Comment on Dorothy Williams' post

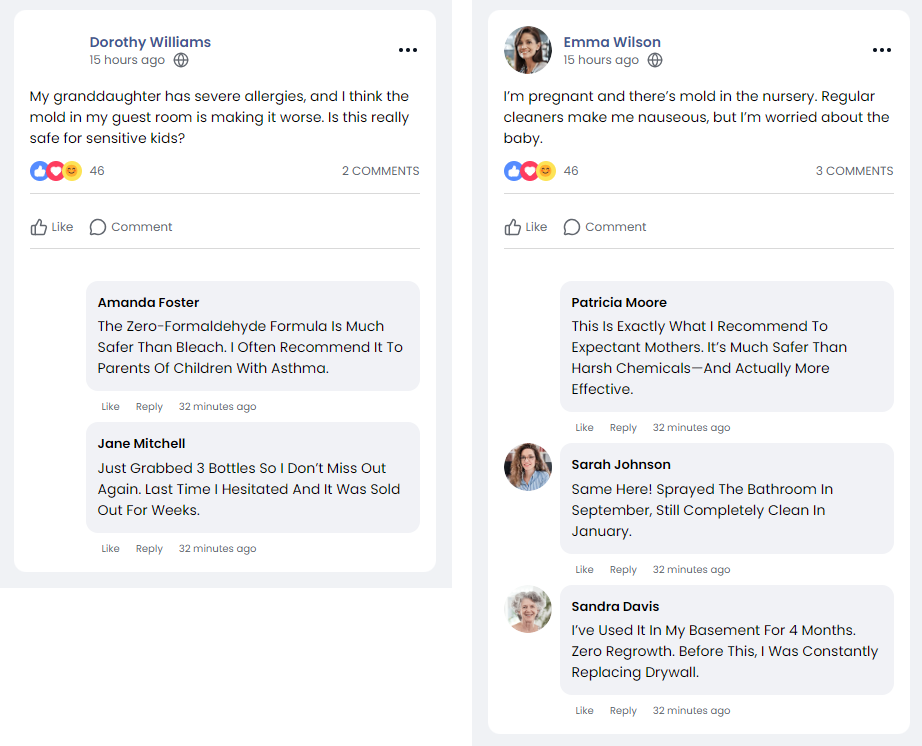131,227
